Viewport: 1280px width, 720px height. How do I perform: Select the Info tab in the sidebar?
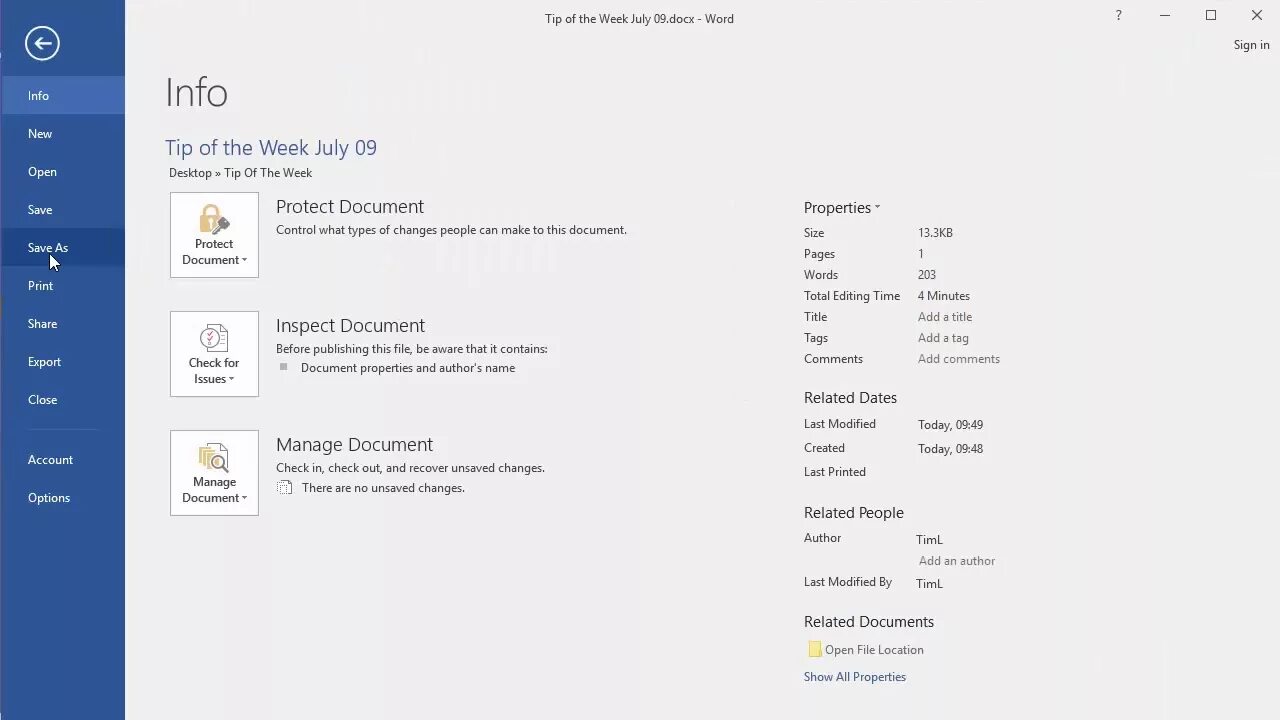[62, 95]
